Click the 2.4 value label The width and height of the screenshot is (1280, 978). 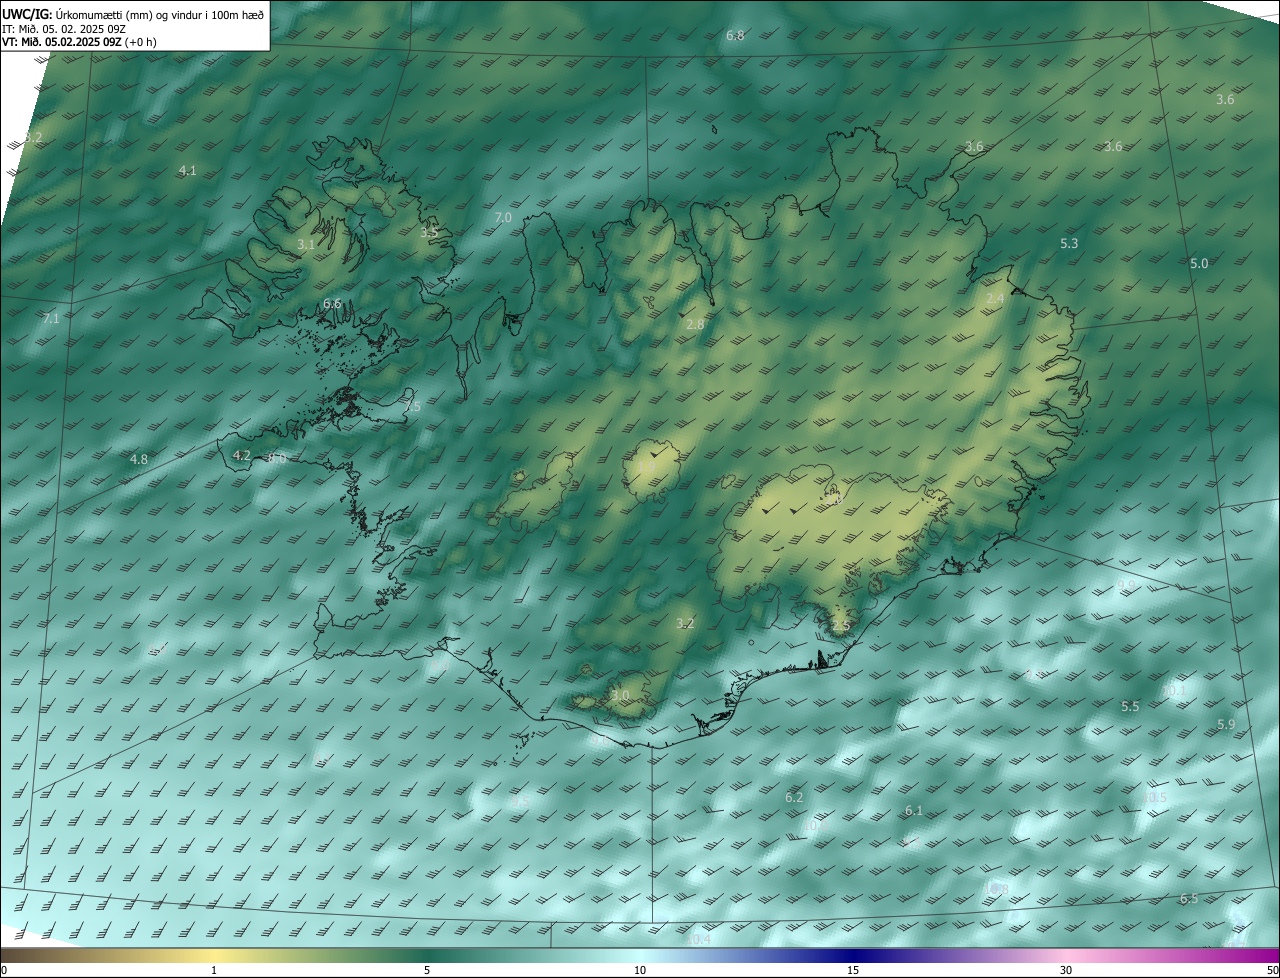(x=995, y=299)
